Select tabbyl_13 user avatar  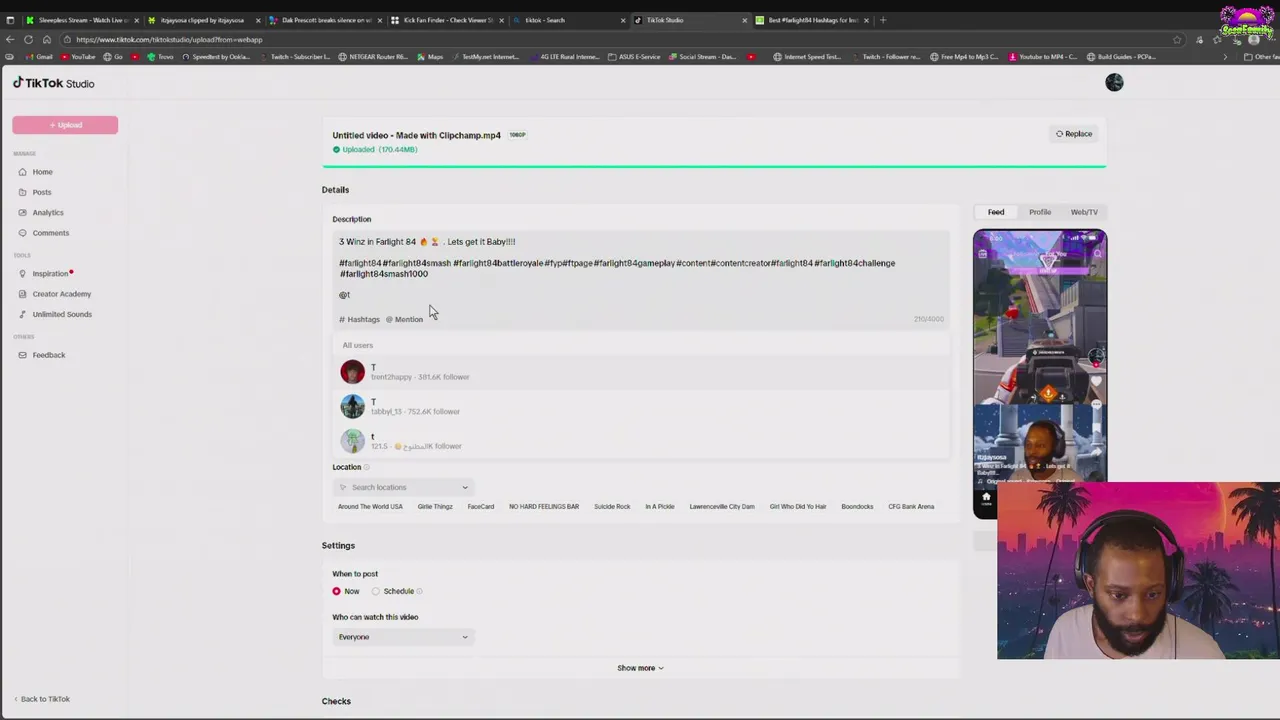(352, 406)
